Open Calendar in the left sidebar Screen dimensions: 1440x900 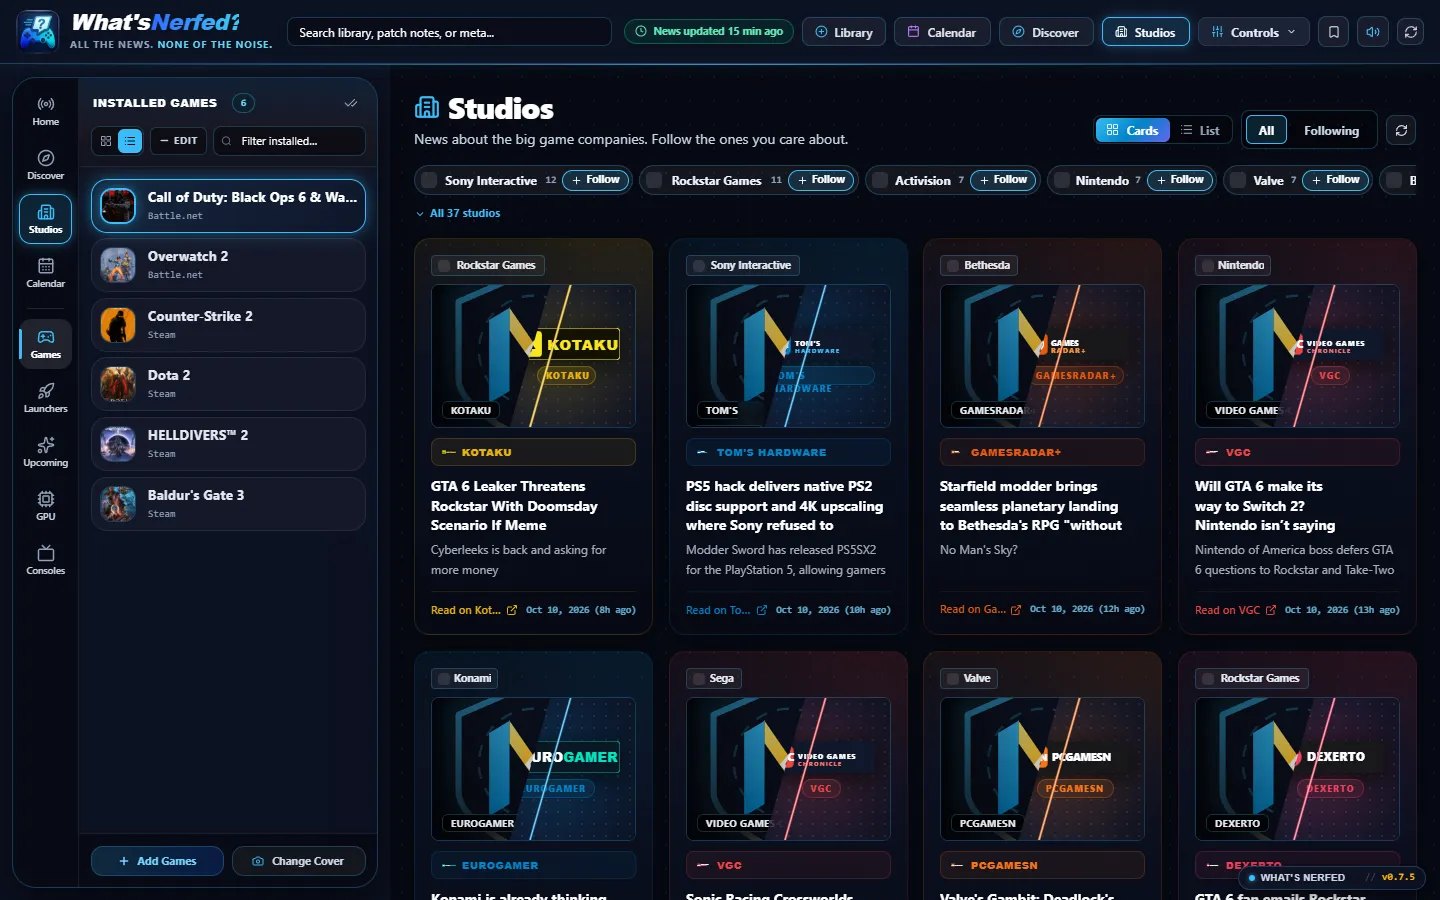pyautogui.click(x=45, y=273)
